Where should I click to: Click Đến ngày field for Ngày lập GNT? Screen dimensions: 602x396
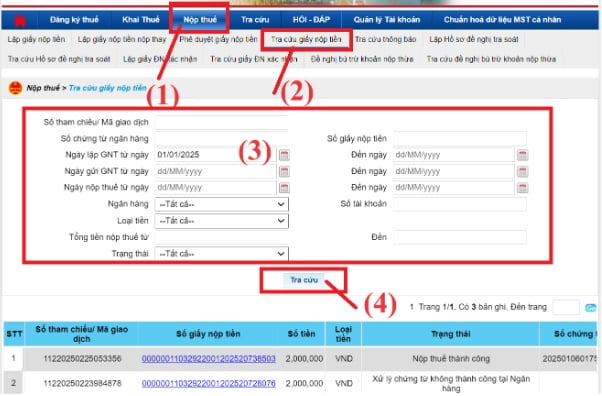[454, 155]
